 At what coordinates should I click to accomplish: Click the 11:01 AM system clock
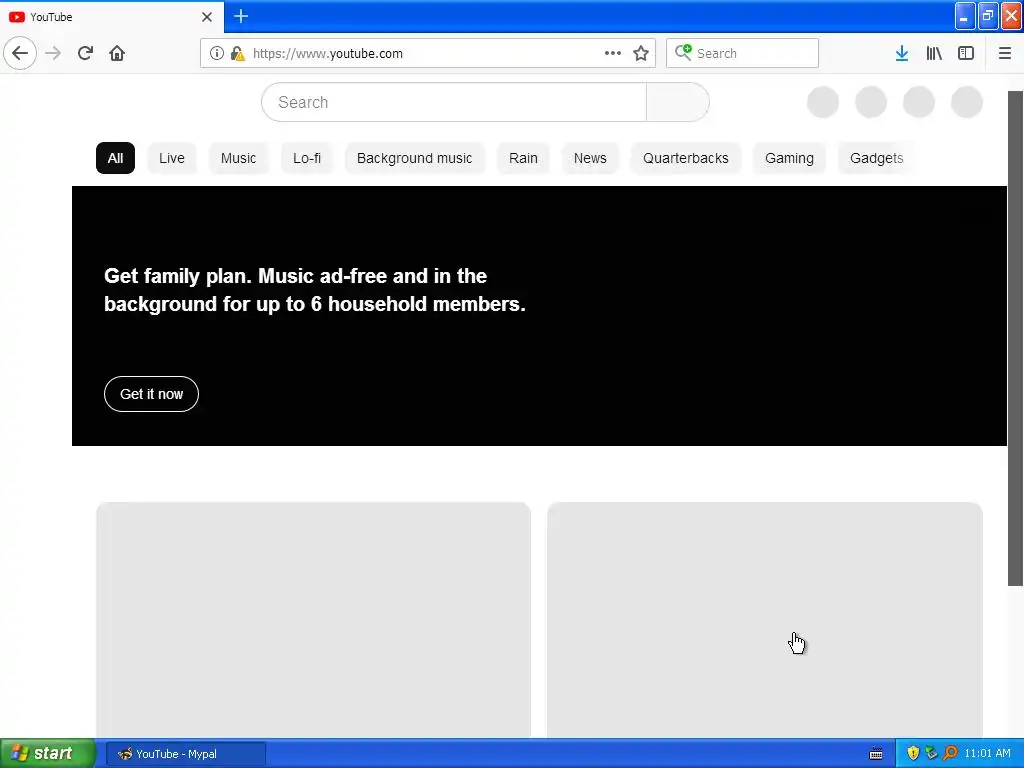coord(987,754)
